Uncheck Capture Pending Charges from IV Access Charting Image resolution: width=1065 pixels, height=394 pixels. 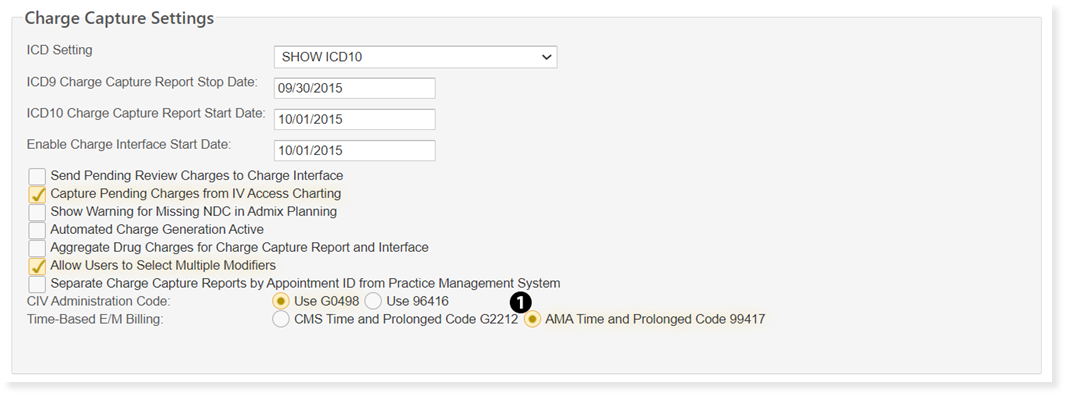[37, 194]
